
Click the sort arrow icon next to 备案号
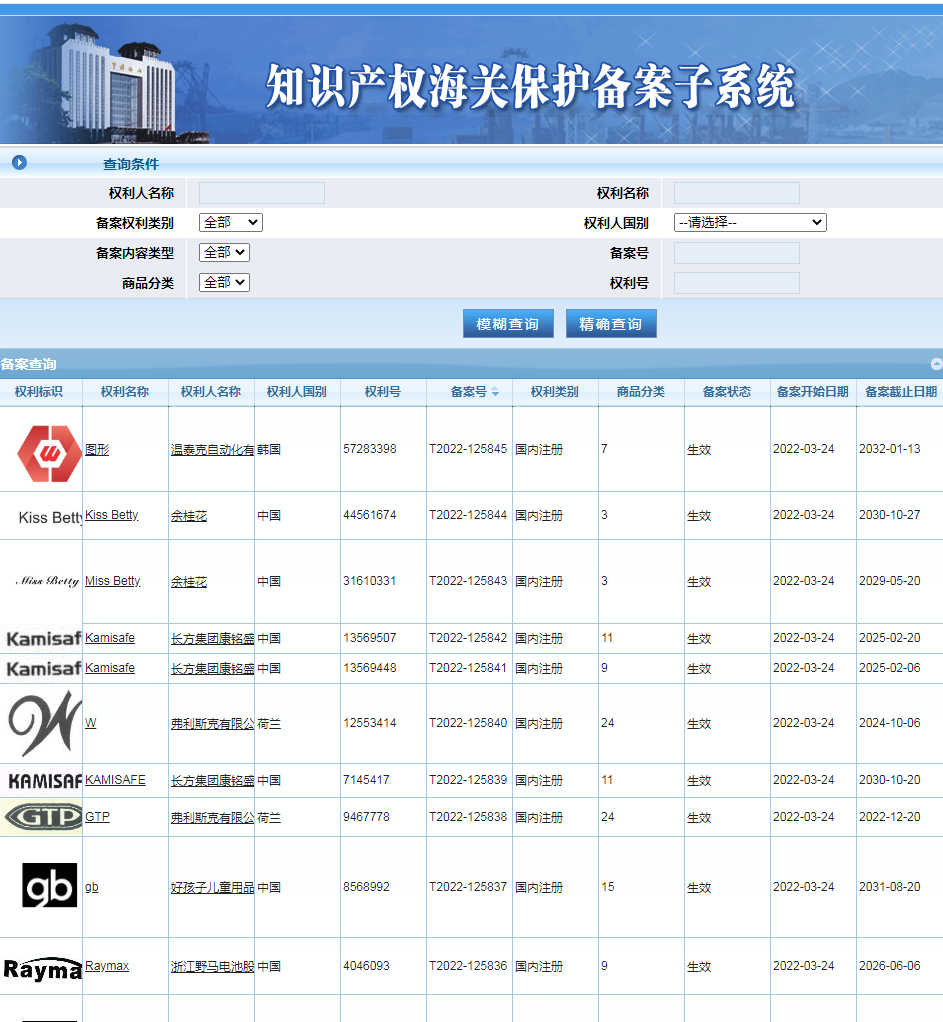(495, 392)
